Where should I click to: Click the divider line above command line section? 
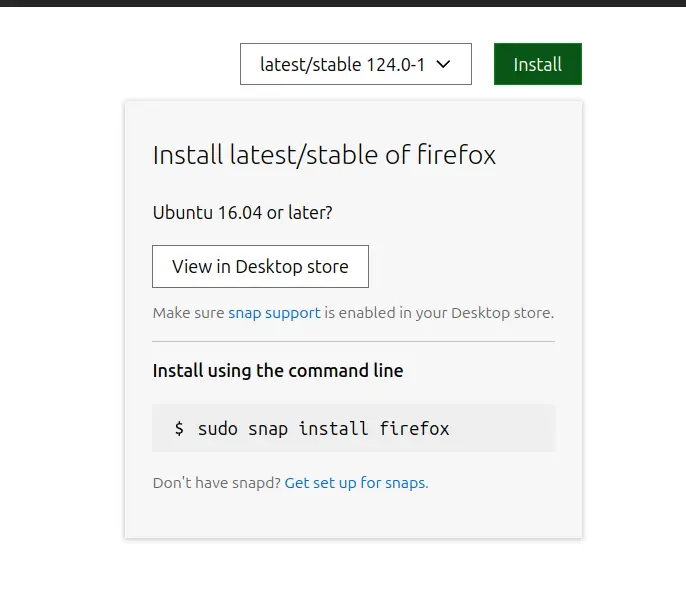point(353,341)
